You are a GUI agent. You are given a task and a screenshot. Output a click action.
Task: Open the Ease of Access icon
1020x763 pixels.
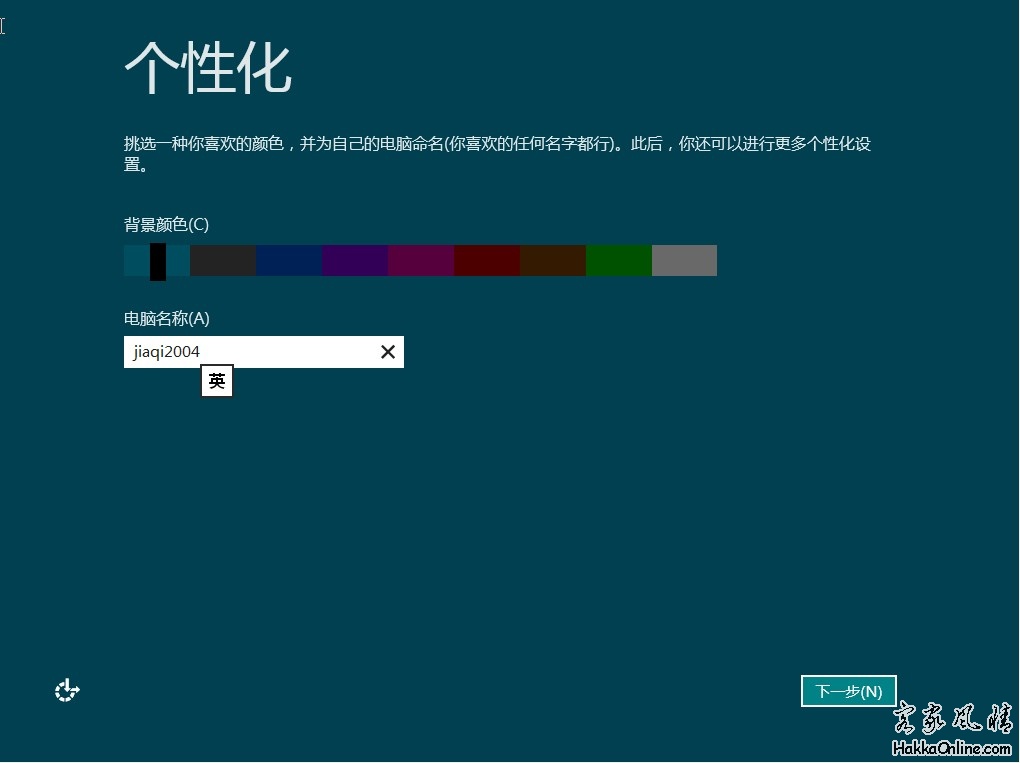tap(67, 690)
